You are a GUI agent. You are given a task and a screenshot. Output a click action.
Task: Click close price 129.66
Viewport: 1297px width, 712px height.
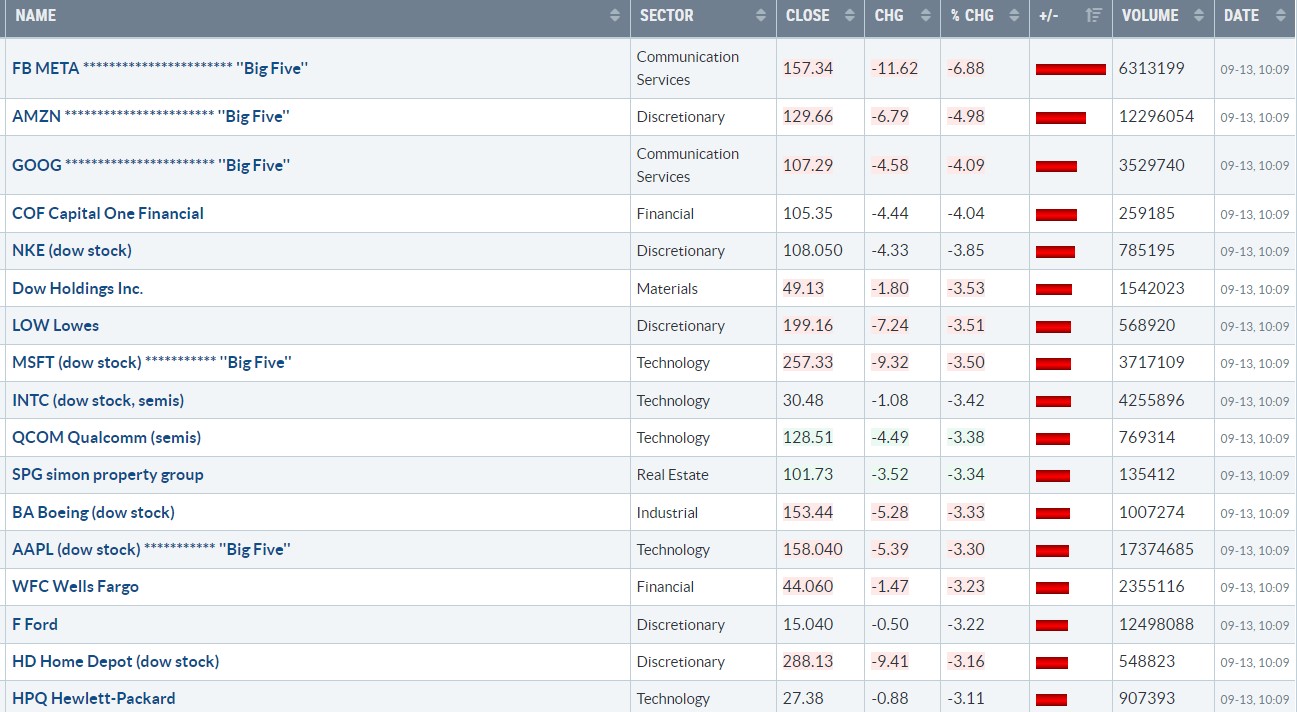pos(808,116)
